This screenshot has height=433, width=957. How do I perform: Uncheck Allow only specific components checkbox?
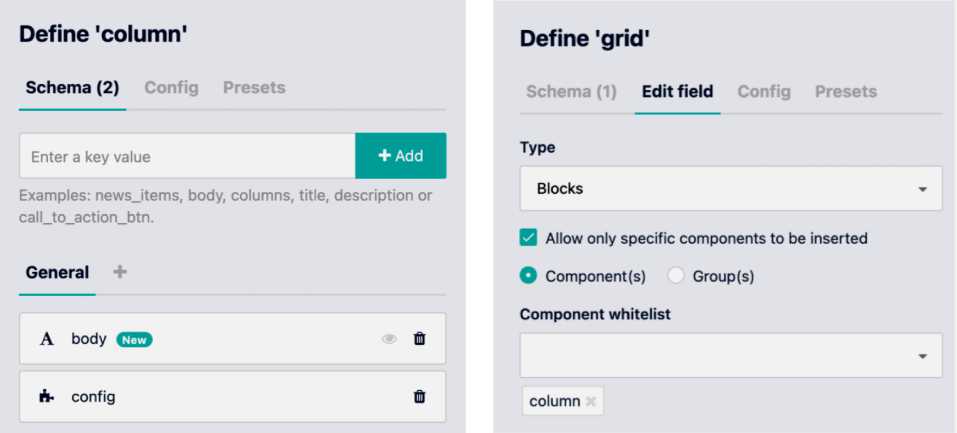pos(529,238)
